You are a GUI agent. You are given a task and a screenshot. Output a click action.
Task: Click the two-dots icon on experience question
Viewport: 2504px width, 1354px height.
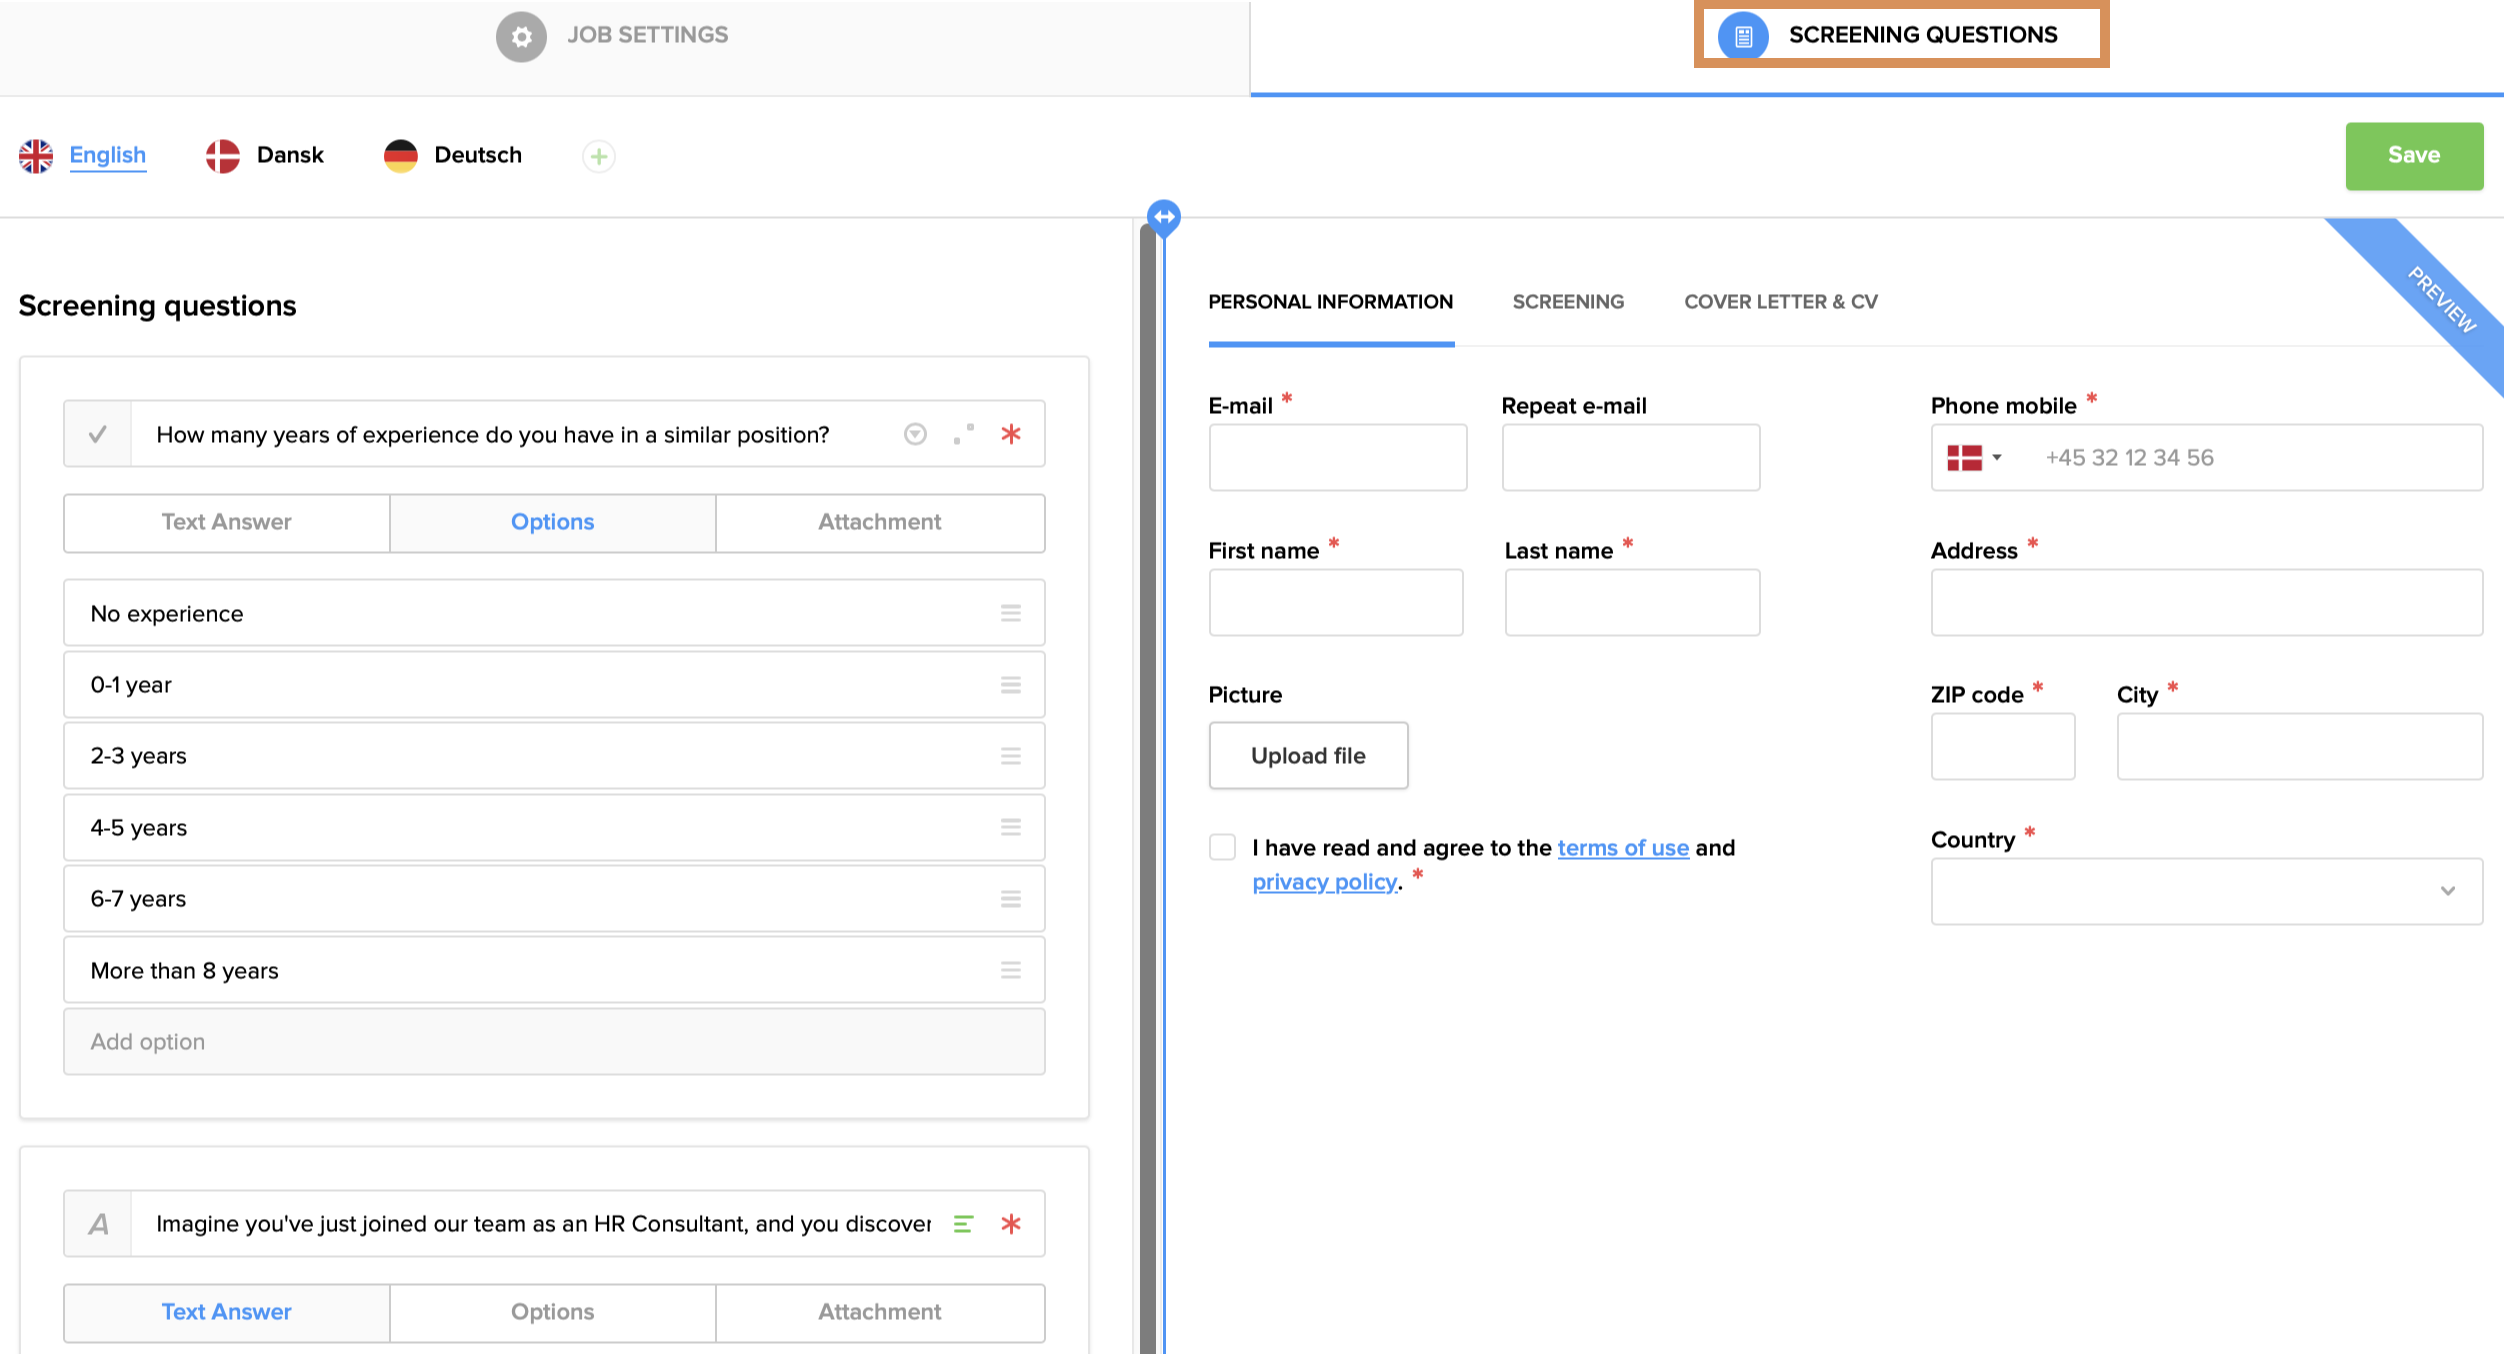(964, 434)
